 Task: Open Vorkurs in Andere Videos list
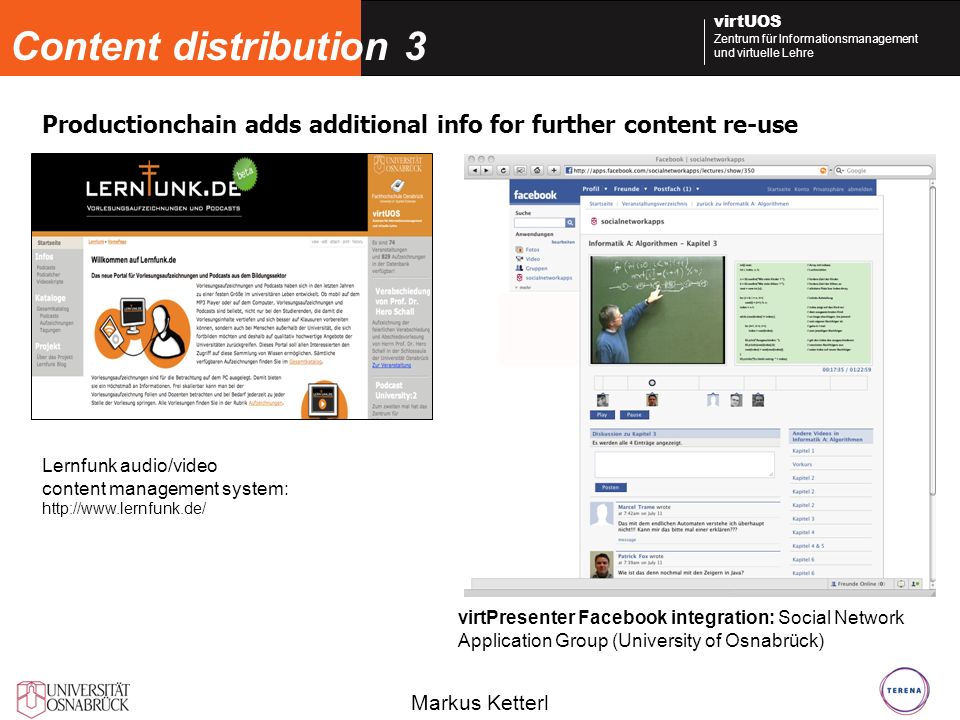(x=802, y=464)
